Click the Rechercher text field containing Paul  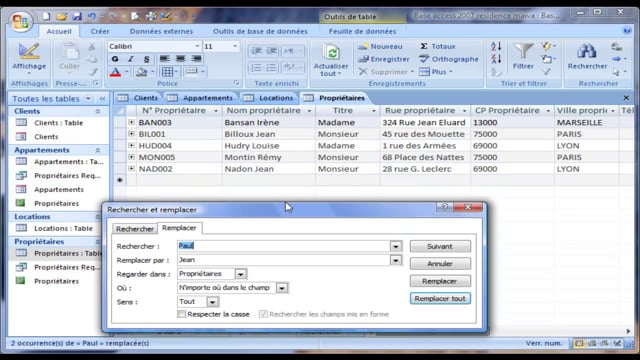(x=284, y=246)
